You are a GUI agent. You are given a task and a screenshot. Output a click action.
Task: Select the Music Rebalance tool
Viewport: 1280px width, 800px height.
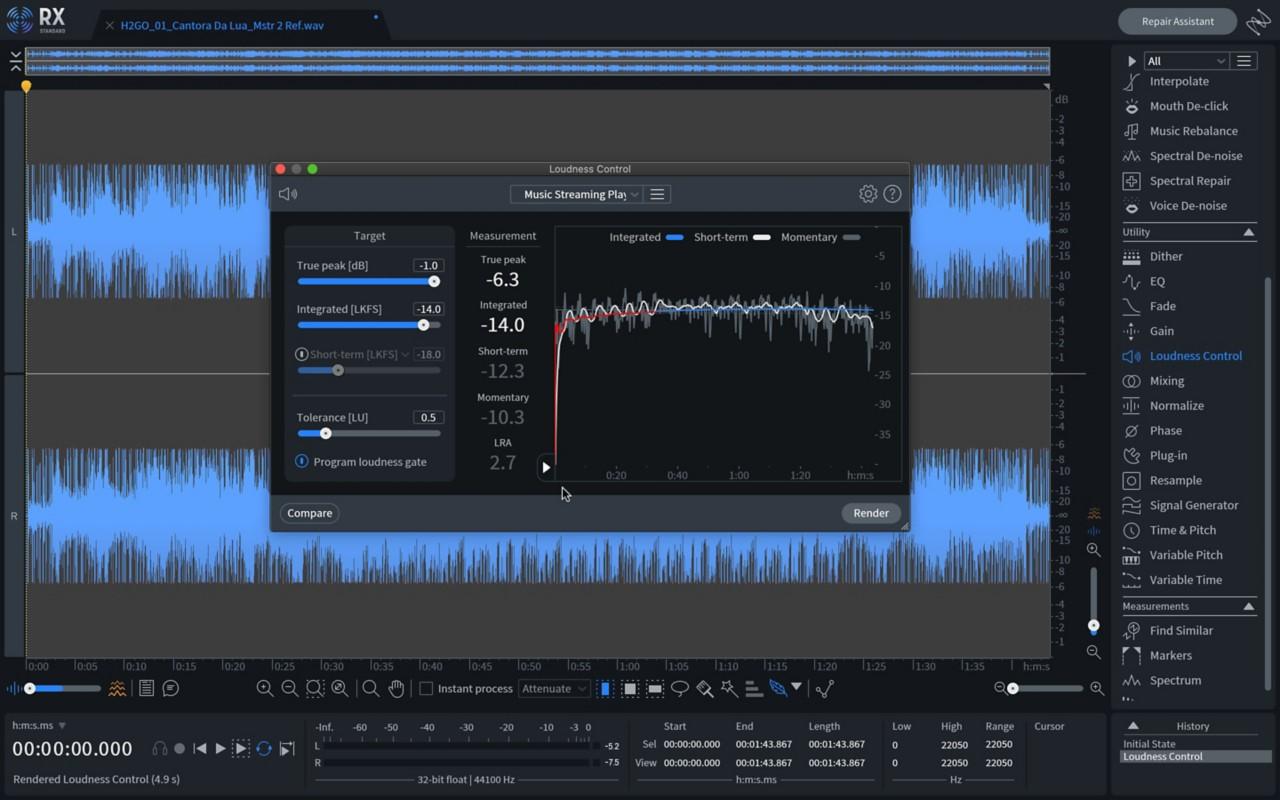pyautogui.click(x=1195, y=131)
